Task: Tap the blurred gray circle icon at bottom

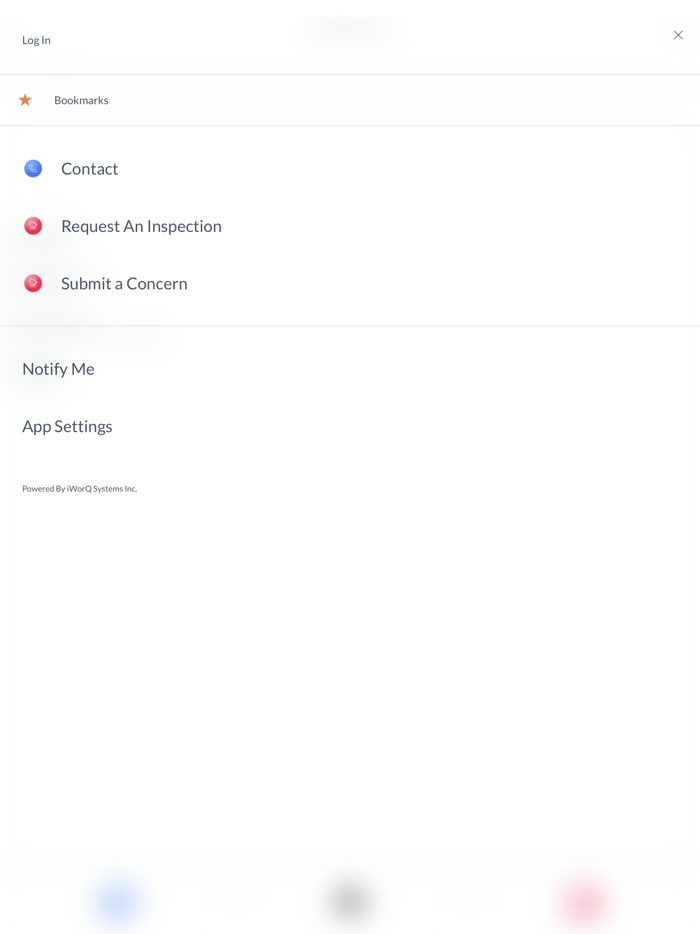Action: coord(349,900)
